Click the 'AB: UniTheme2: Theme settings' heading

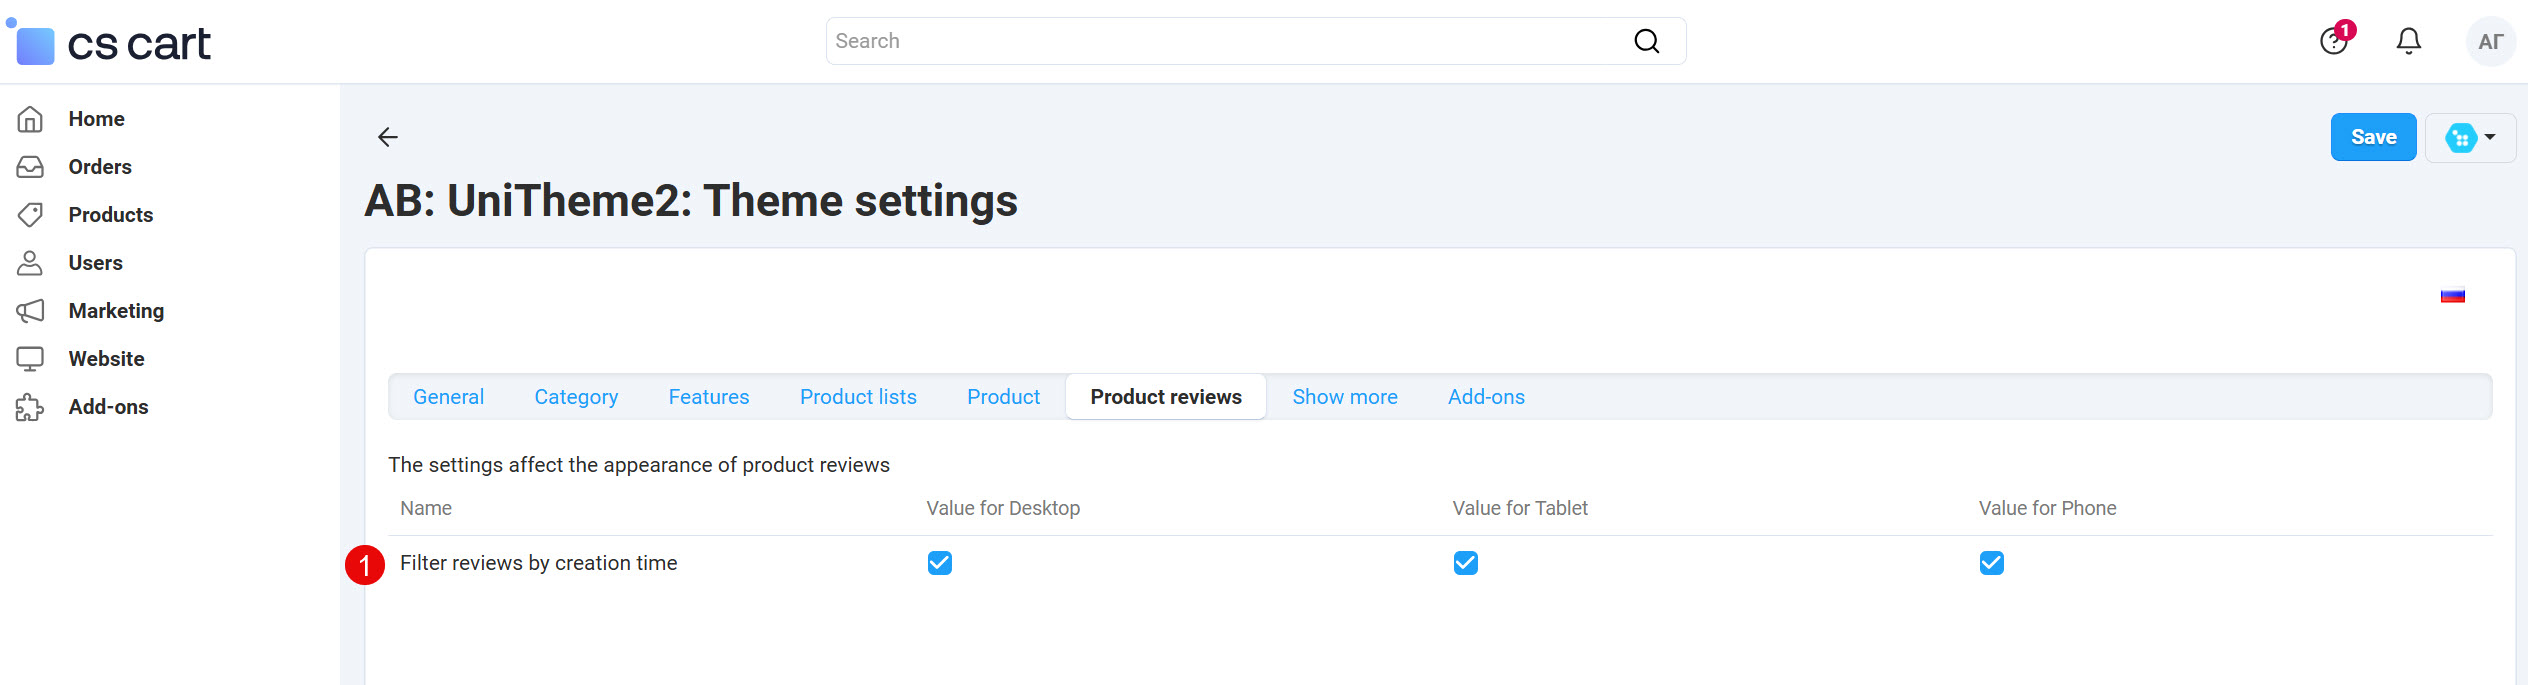(x=691, y=201)
